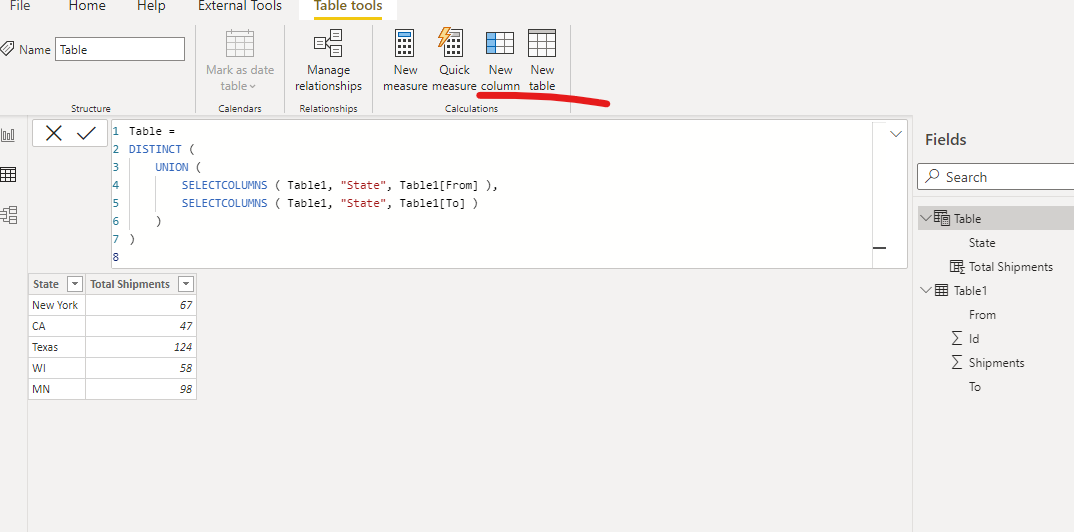The height and width of the screenshot is (532, 1074).
Task: Switch to External Tools tab
Action: (240, 6)
